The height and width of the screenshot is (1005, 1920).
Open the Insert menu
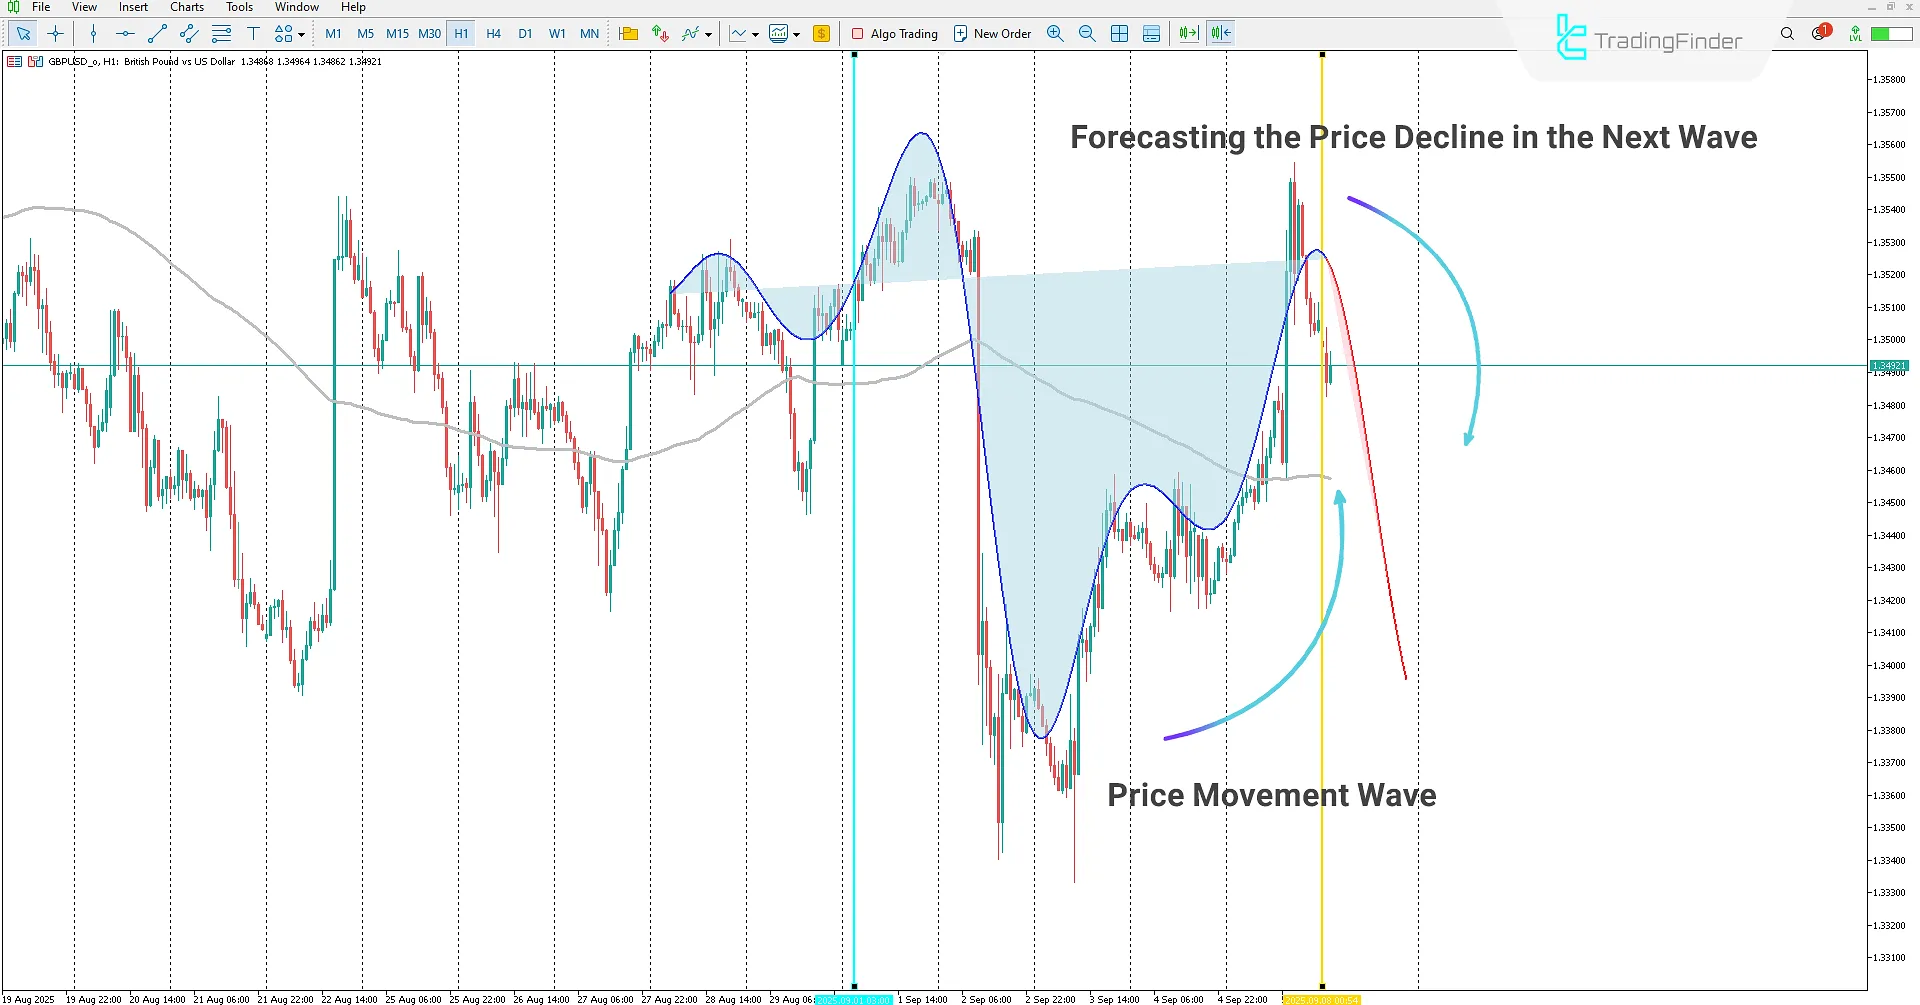[133, 7]
